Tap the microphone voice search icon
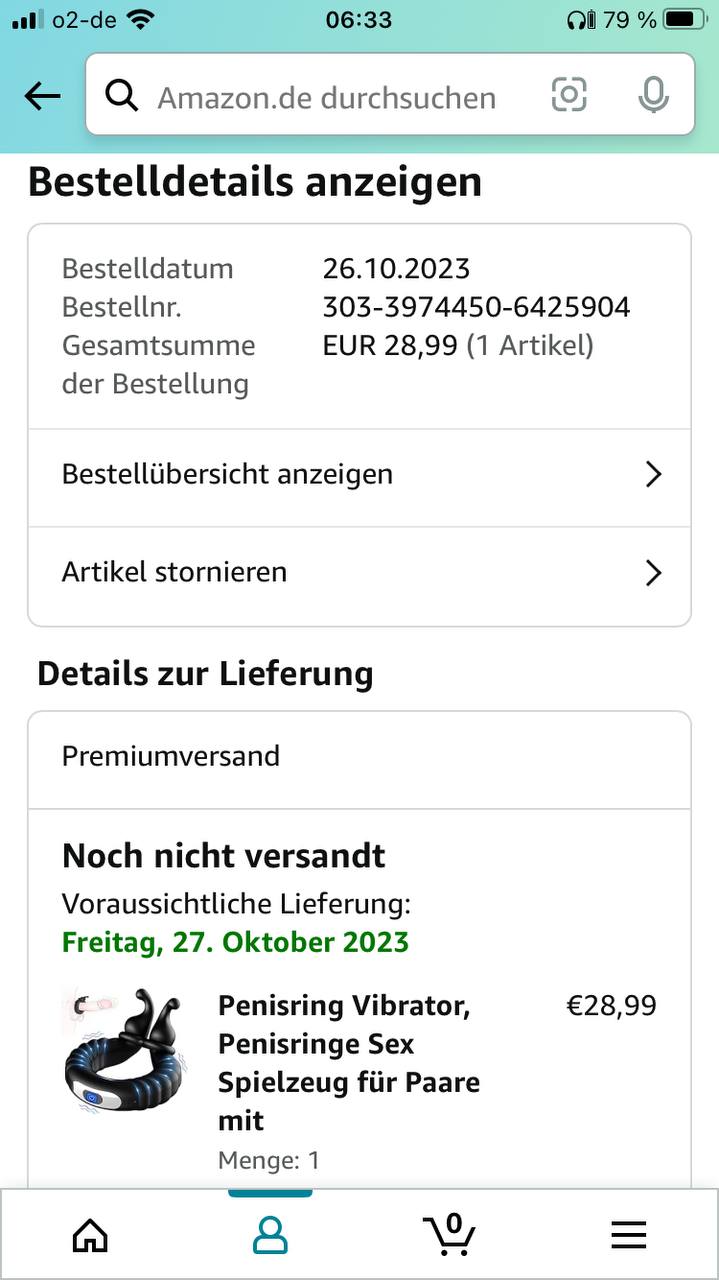The image size is (719, 1280). point(653,95)
